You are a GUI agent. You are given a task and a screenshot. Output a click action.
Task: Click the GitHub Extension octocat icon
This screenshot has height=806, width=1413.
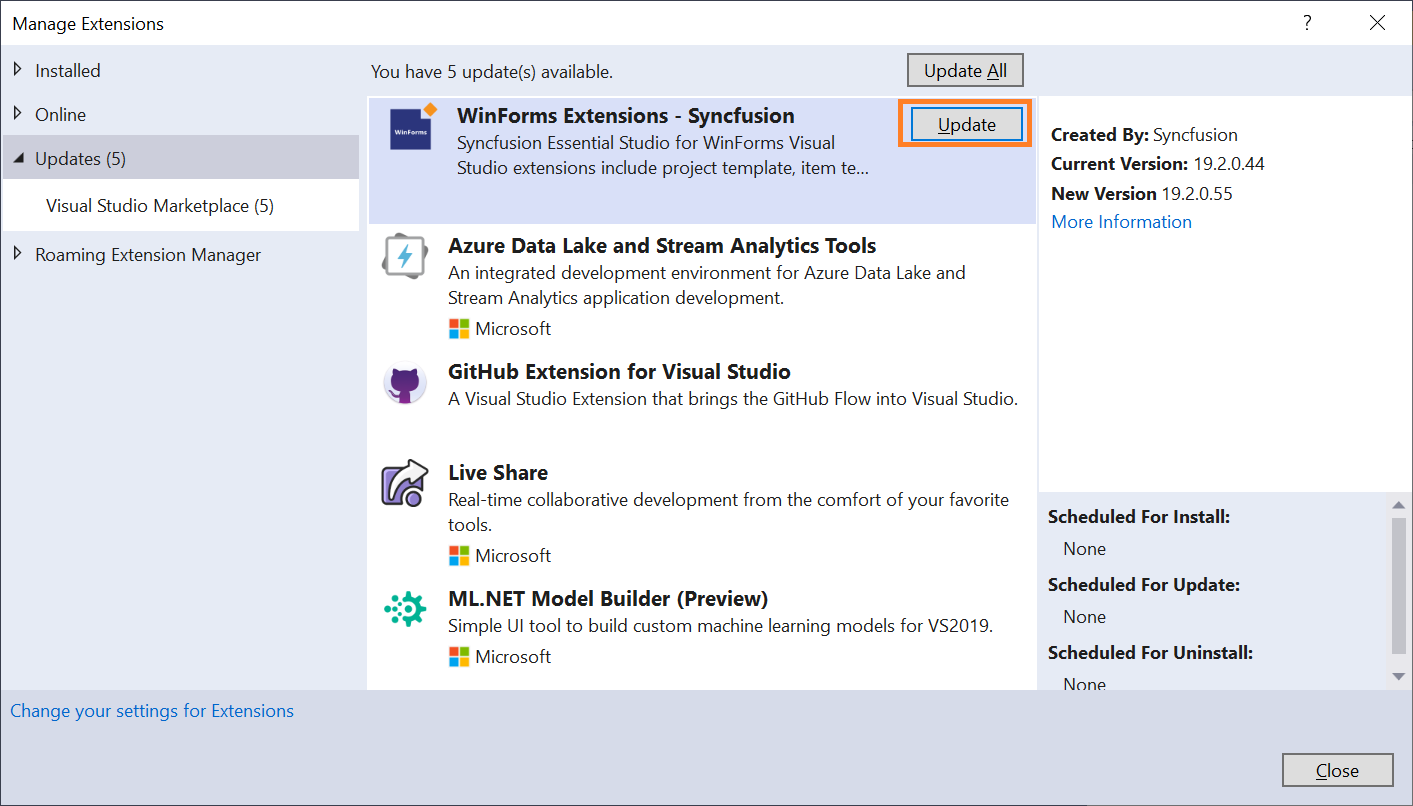(405, 384)
